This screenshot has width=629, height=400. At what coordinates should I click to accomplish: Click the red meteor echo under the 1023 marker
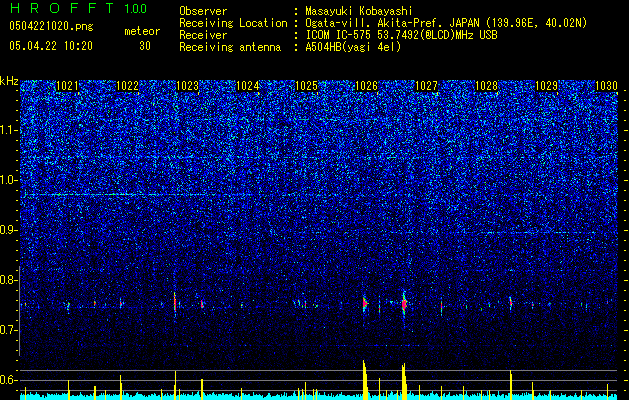tap(175, 303)
